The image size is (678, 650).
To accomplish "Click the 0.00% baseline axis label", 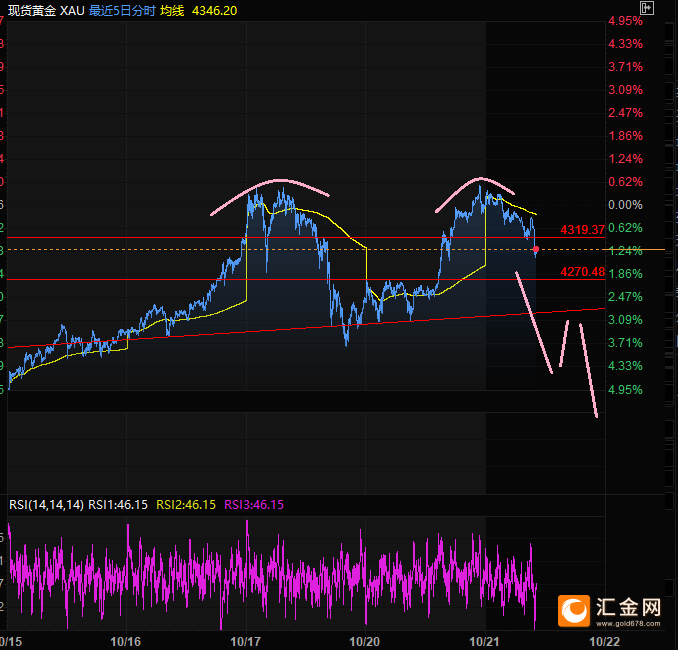I will pyautogui.click(x=625, y=205).
